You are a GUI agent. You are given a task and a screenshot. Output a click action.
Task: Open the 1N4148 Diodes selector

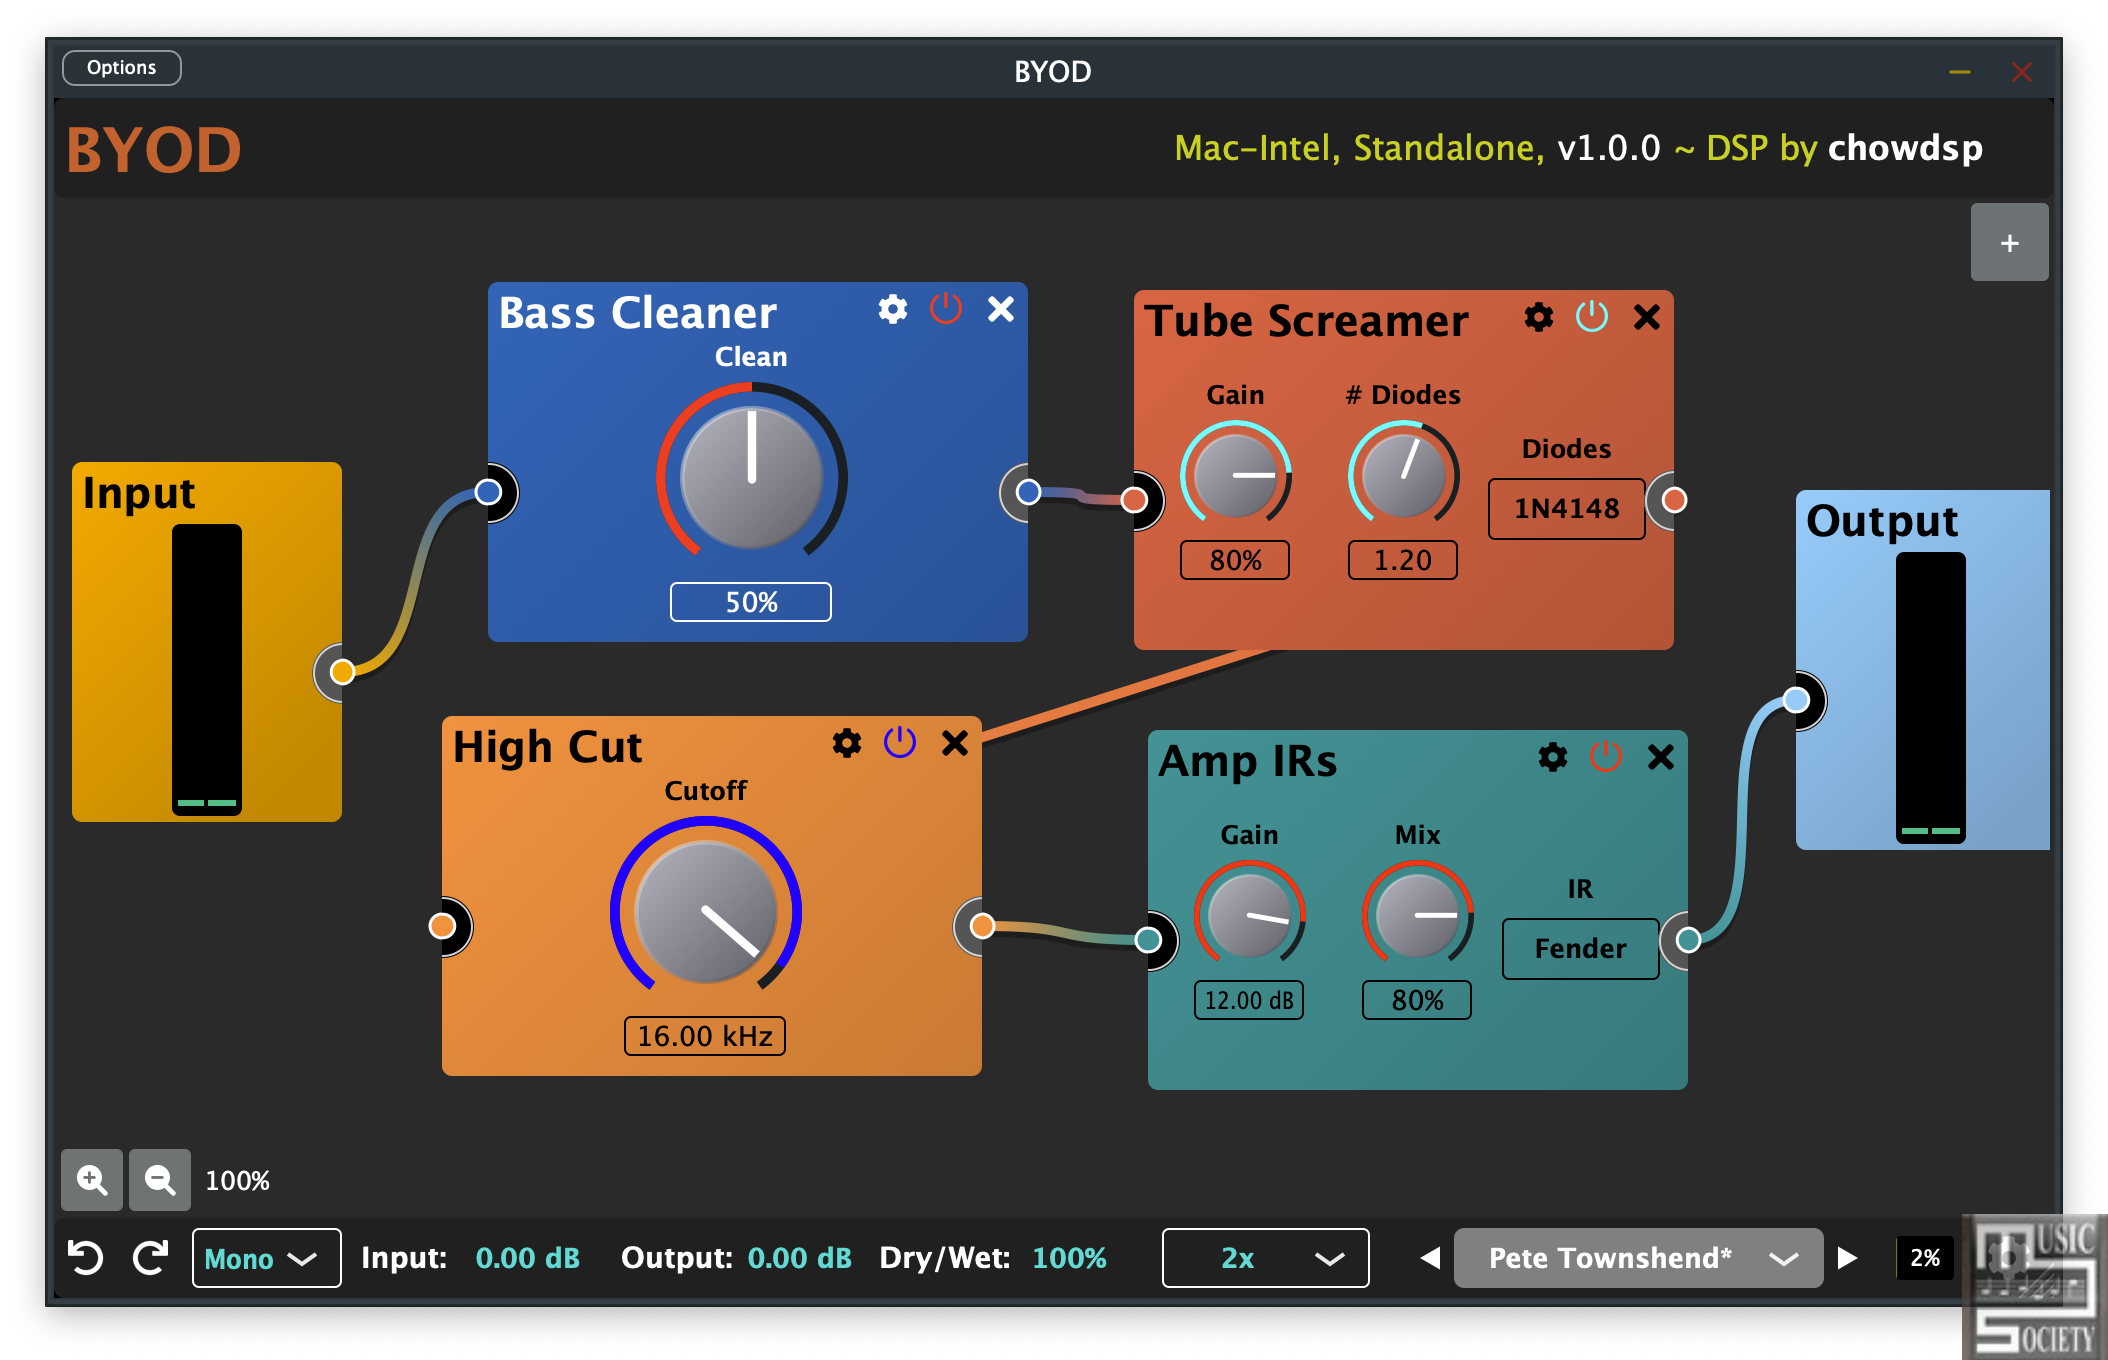click(1566, 509)
